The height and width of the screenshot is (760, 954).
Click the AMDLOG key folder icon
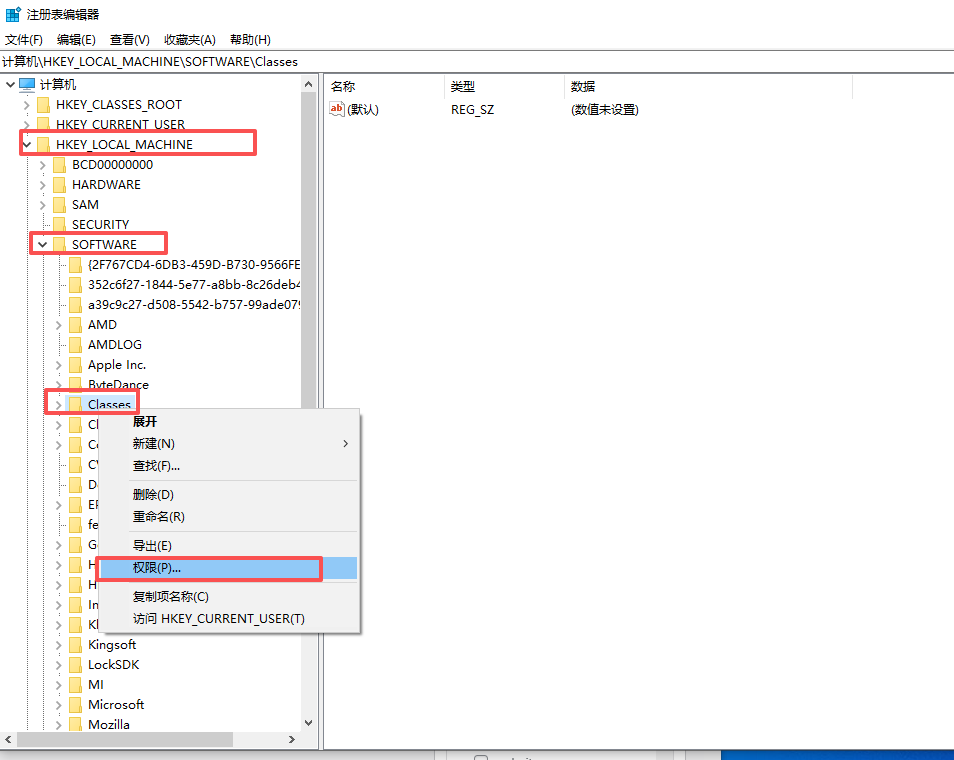78,344
